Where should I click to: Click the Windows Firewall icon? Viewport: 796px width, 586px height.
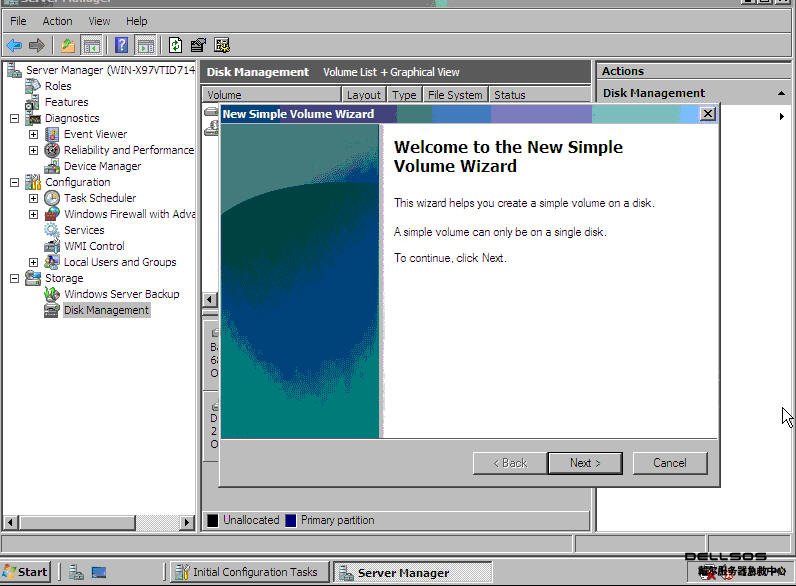[52, 214]
